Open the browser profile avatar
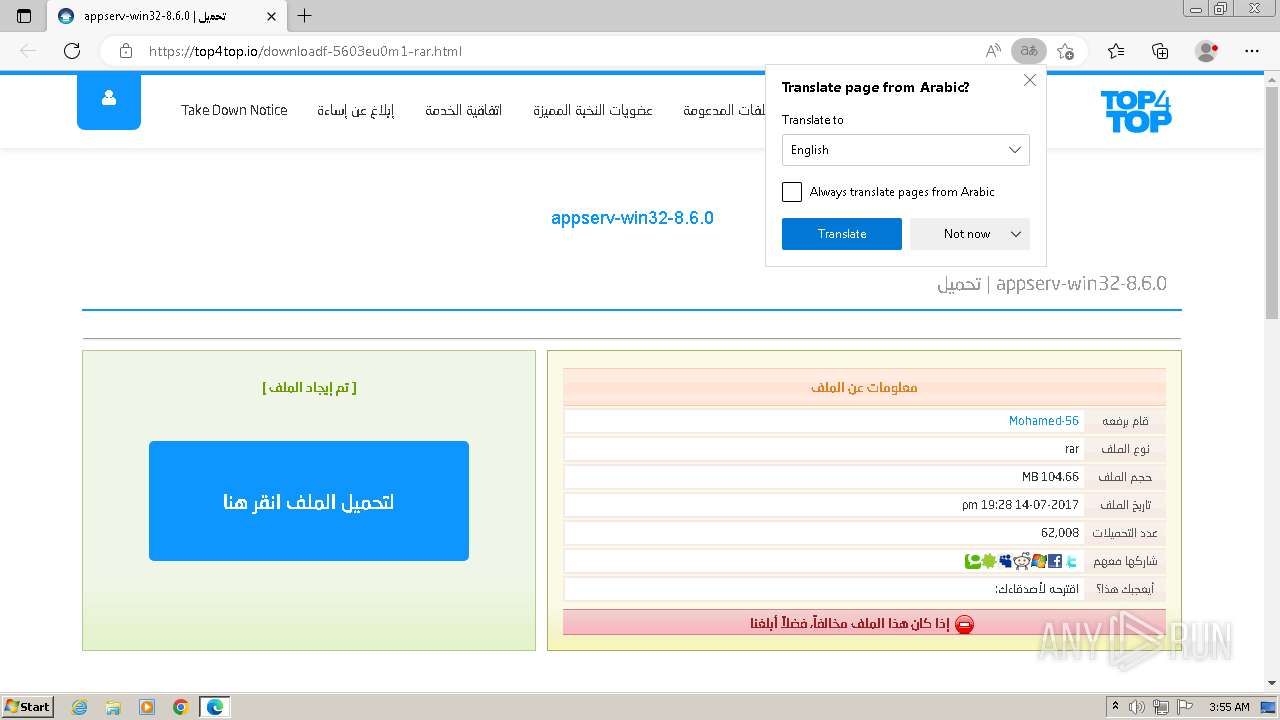 1207,51
